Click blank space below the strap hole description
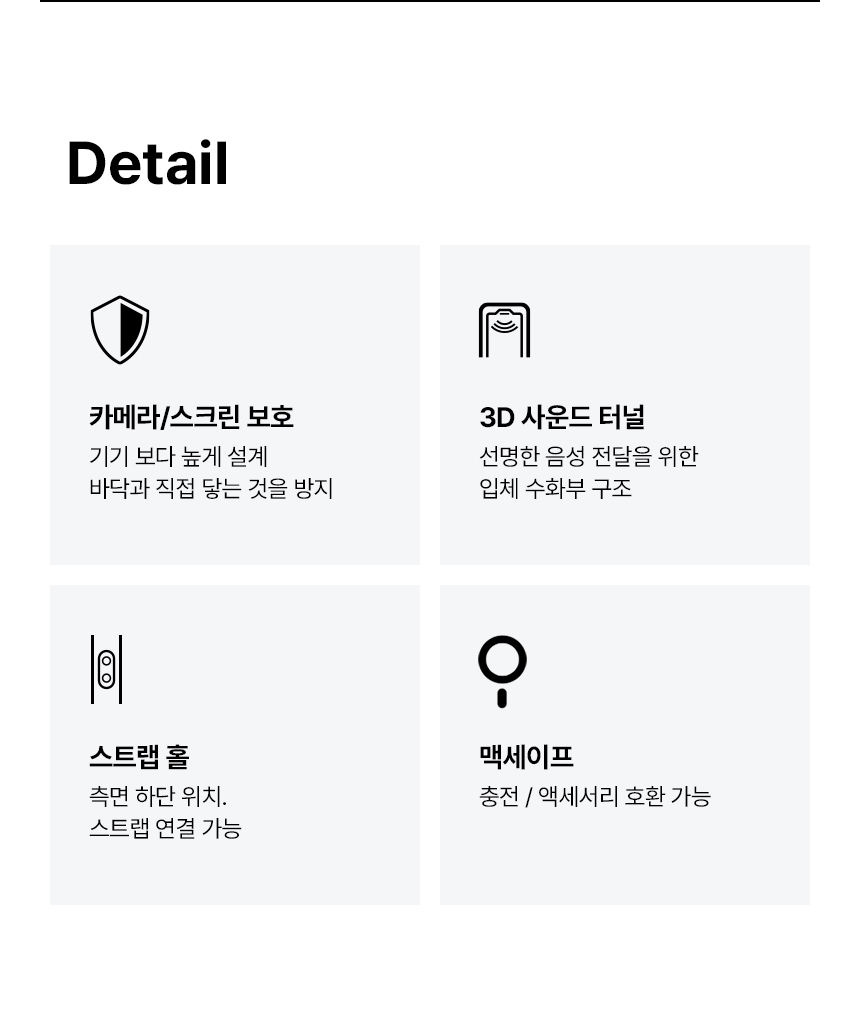860x1028 pixels. pos(234,872)
